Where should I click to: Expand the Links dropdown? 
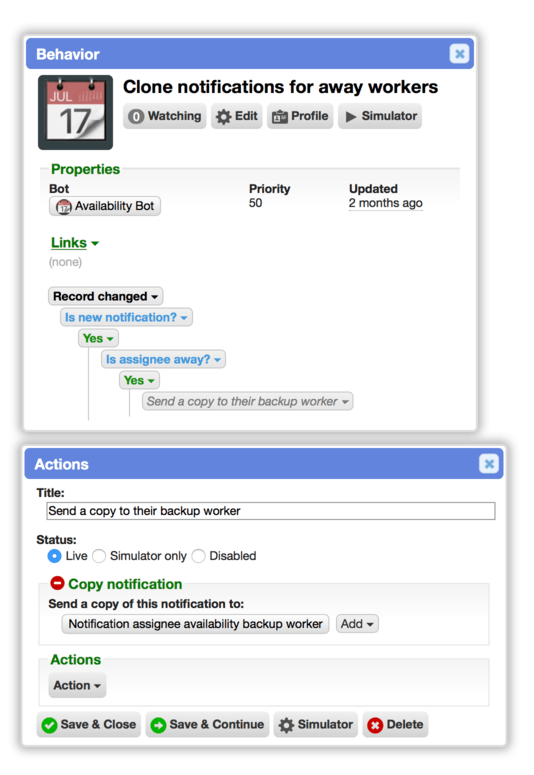click(x=75, y=243)
